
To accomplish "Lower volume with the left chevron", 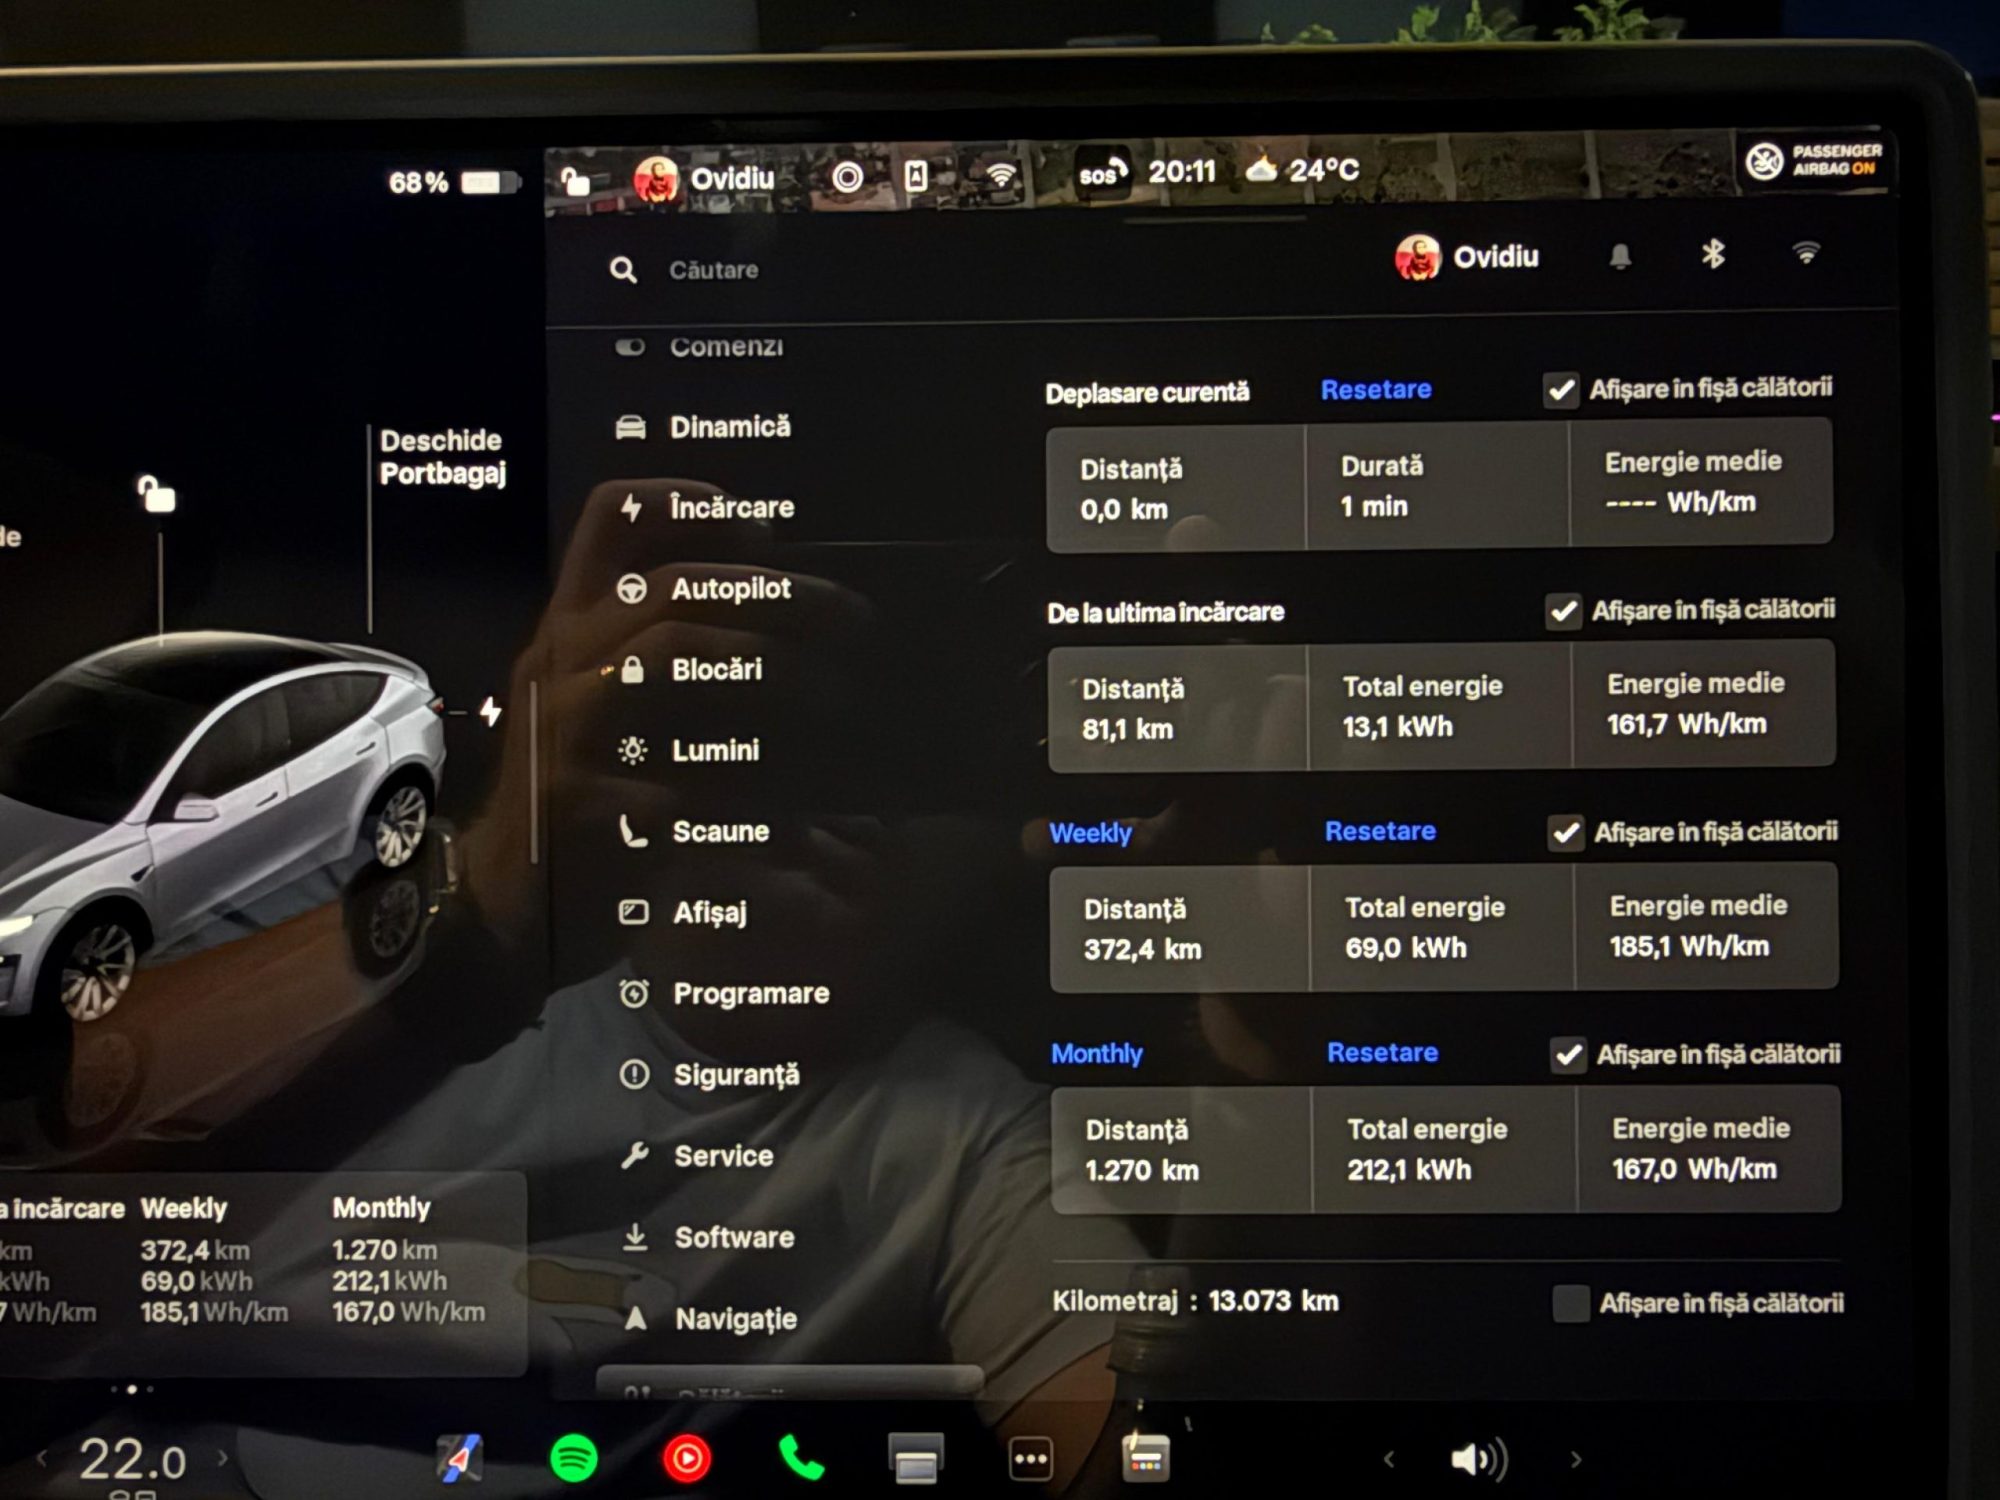I will coord(1389,1460).
